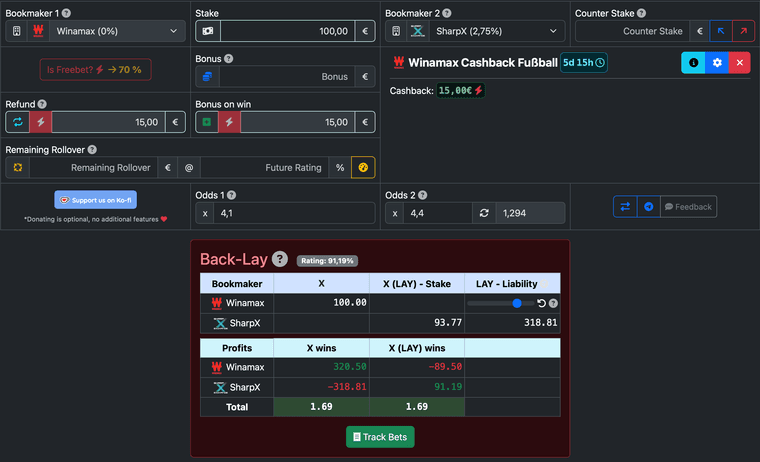Click the Future Rating gauge icon
The height and width of the screenshot is (462, 760).
point(364,168)
